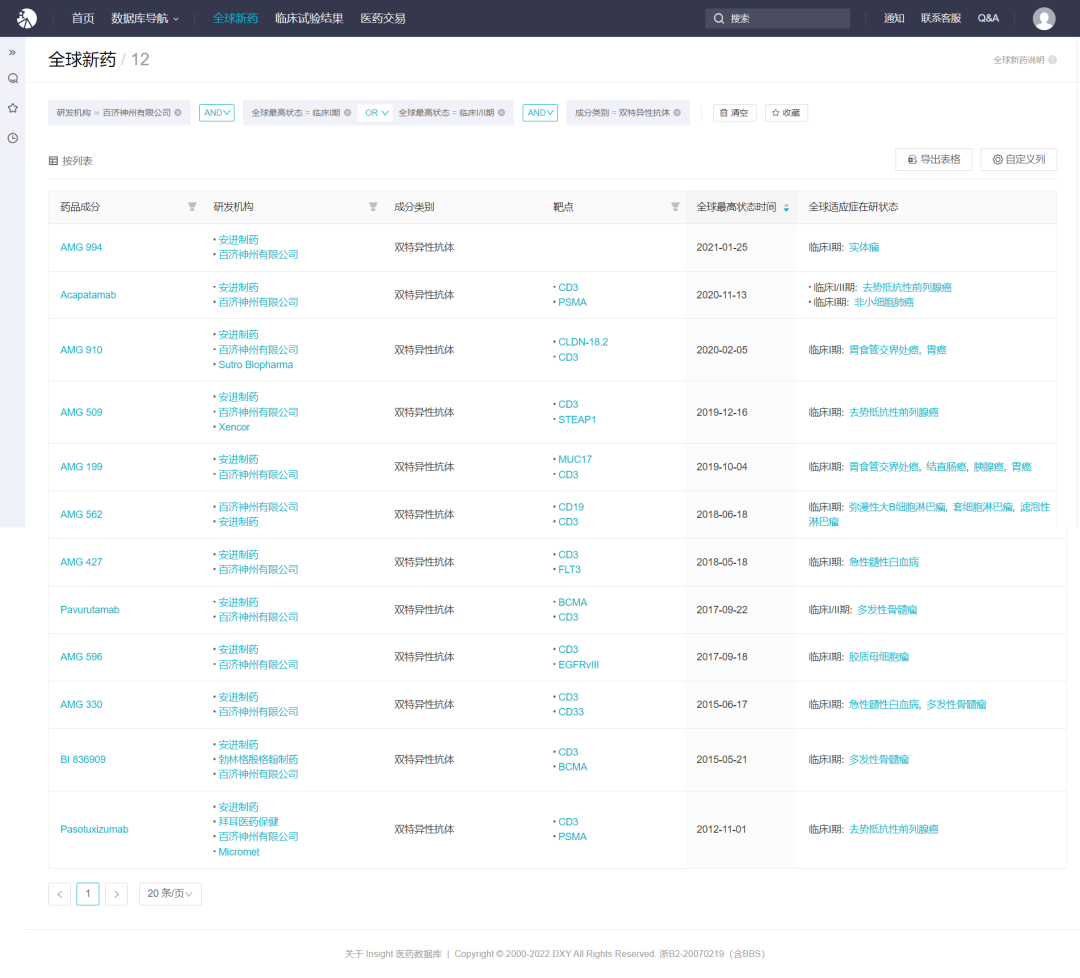Open 实体瘤 indication link for AMG 994
This screenshot has height=978, width=1080.
[864, 247]
